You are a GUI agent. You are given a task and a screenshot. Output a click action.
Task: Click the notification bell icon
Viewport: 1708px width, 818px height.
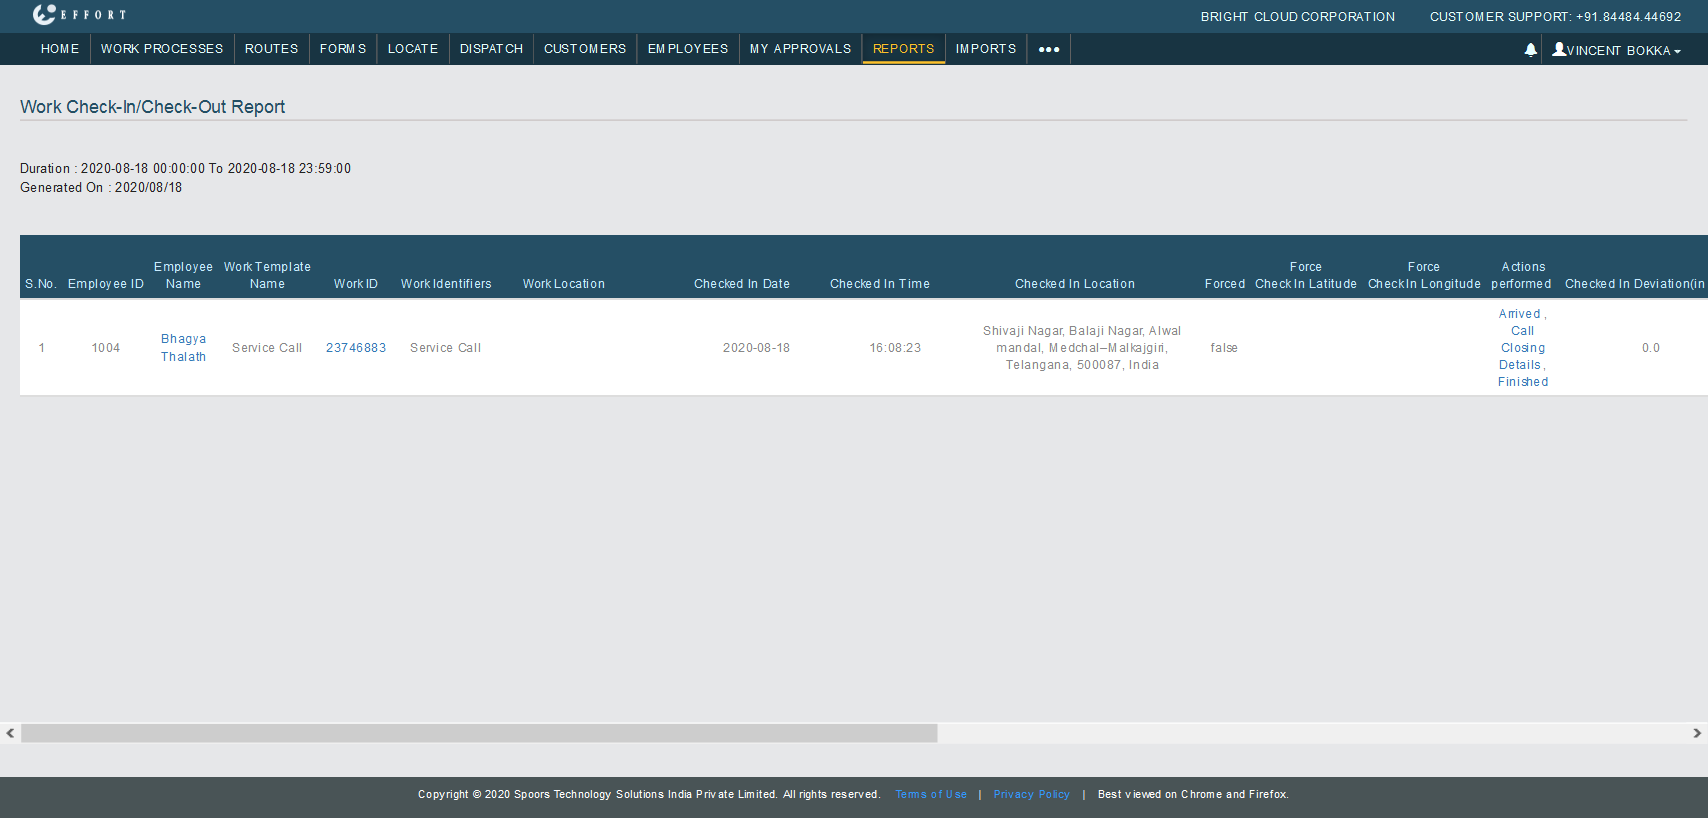click(1530, 50)
